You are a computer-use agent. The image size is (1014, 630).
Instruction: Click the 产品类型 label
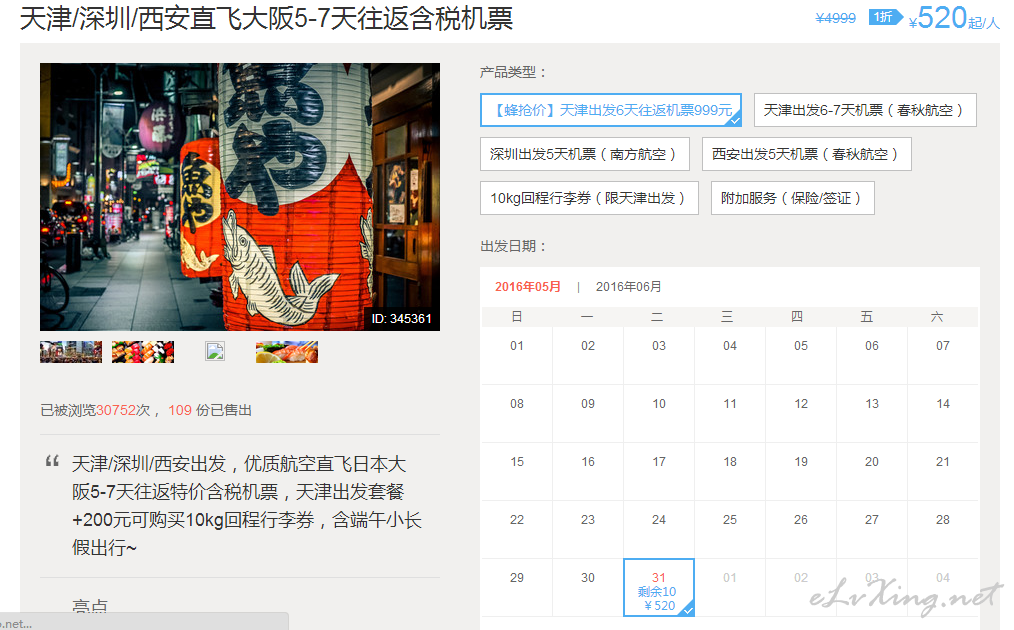click(513, 72)
